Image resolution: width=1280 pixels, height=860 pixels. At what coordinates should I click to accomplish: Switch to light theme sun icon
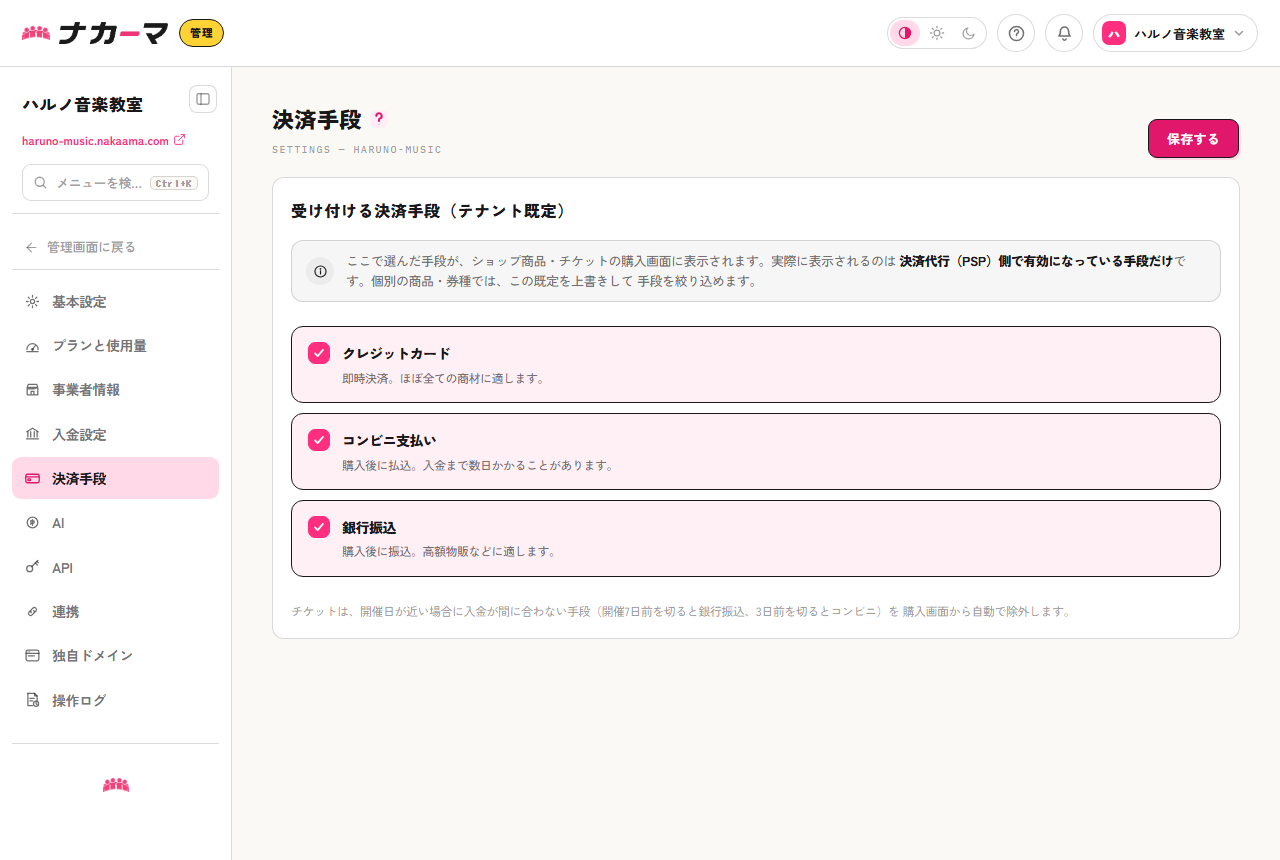937,33
